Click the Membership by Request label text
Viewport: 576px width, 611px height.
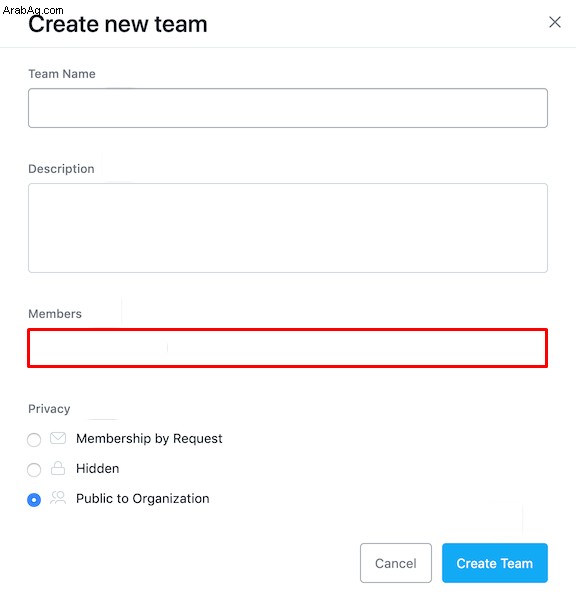pos(149,439)
